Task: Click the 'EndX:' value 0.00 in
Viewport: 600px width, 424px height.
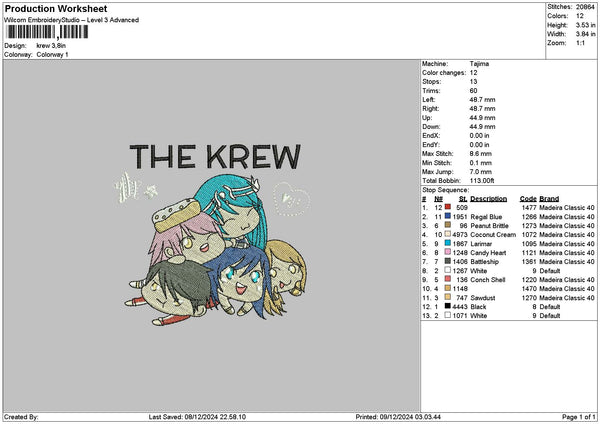Action: 479,136
